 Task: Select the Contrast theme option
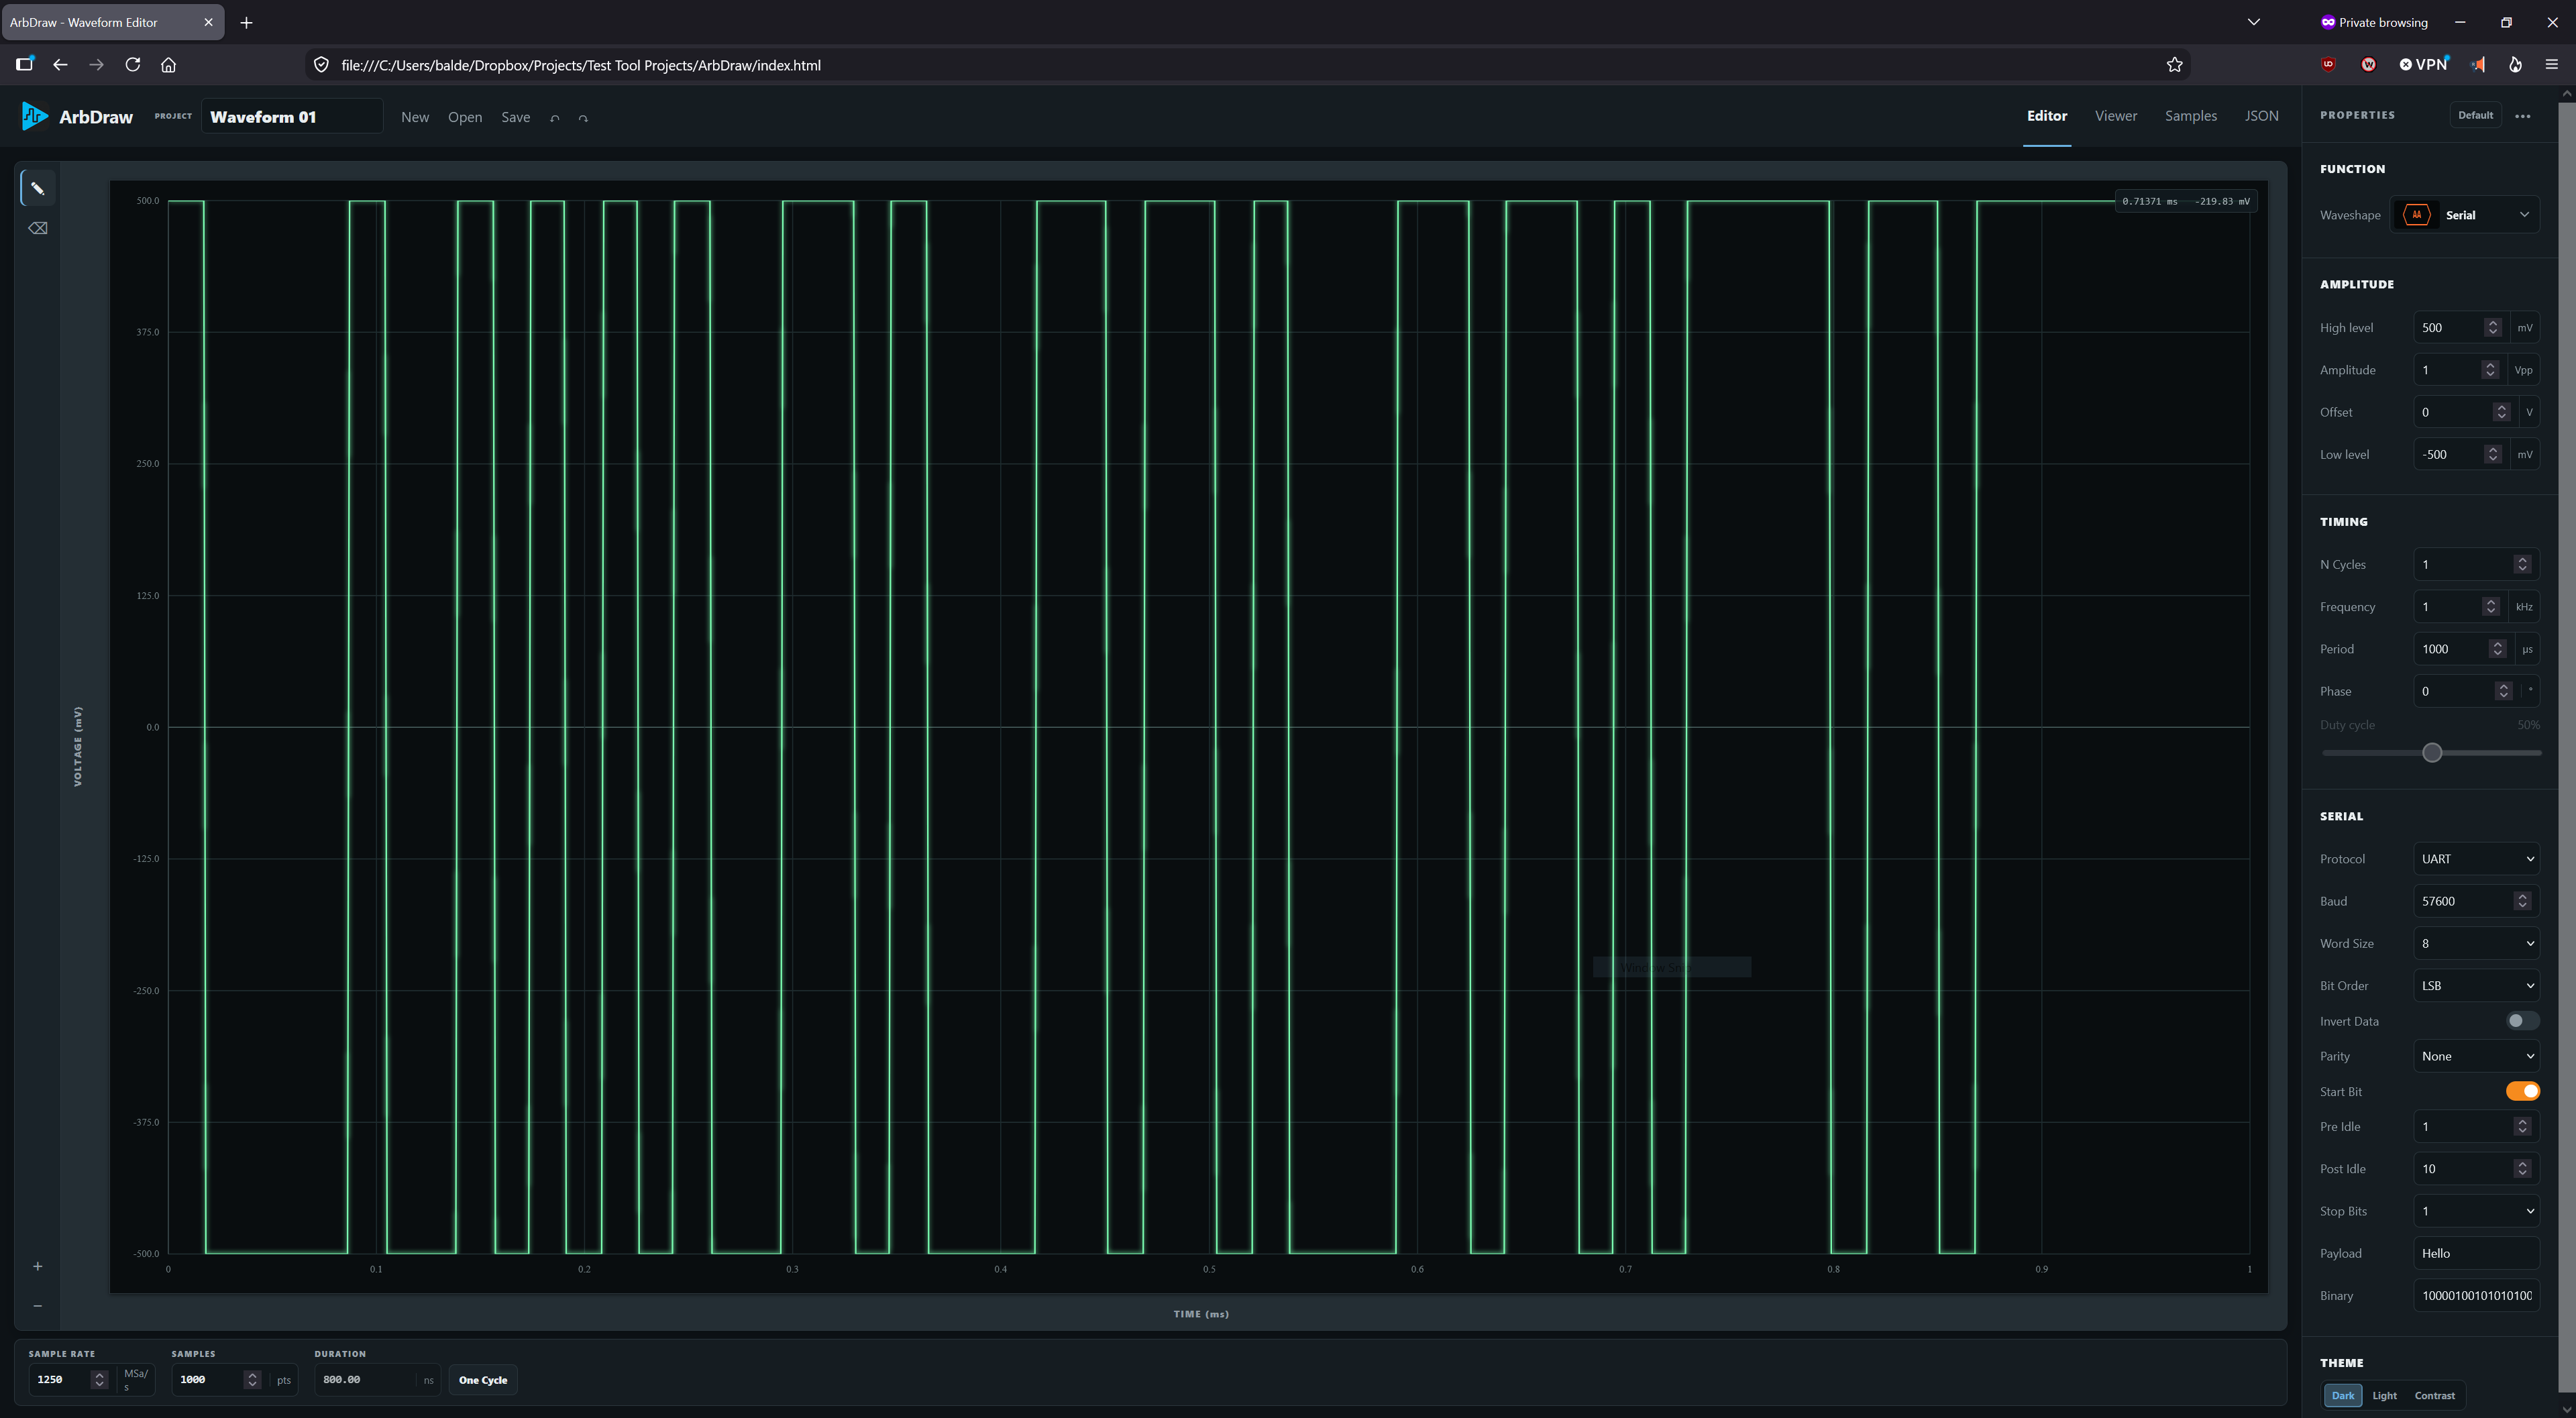pyautogui.click(x=2434, y=1395)
